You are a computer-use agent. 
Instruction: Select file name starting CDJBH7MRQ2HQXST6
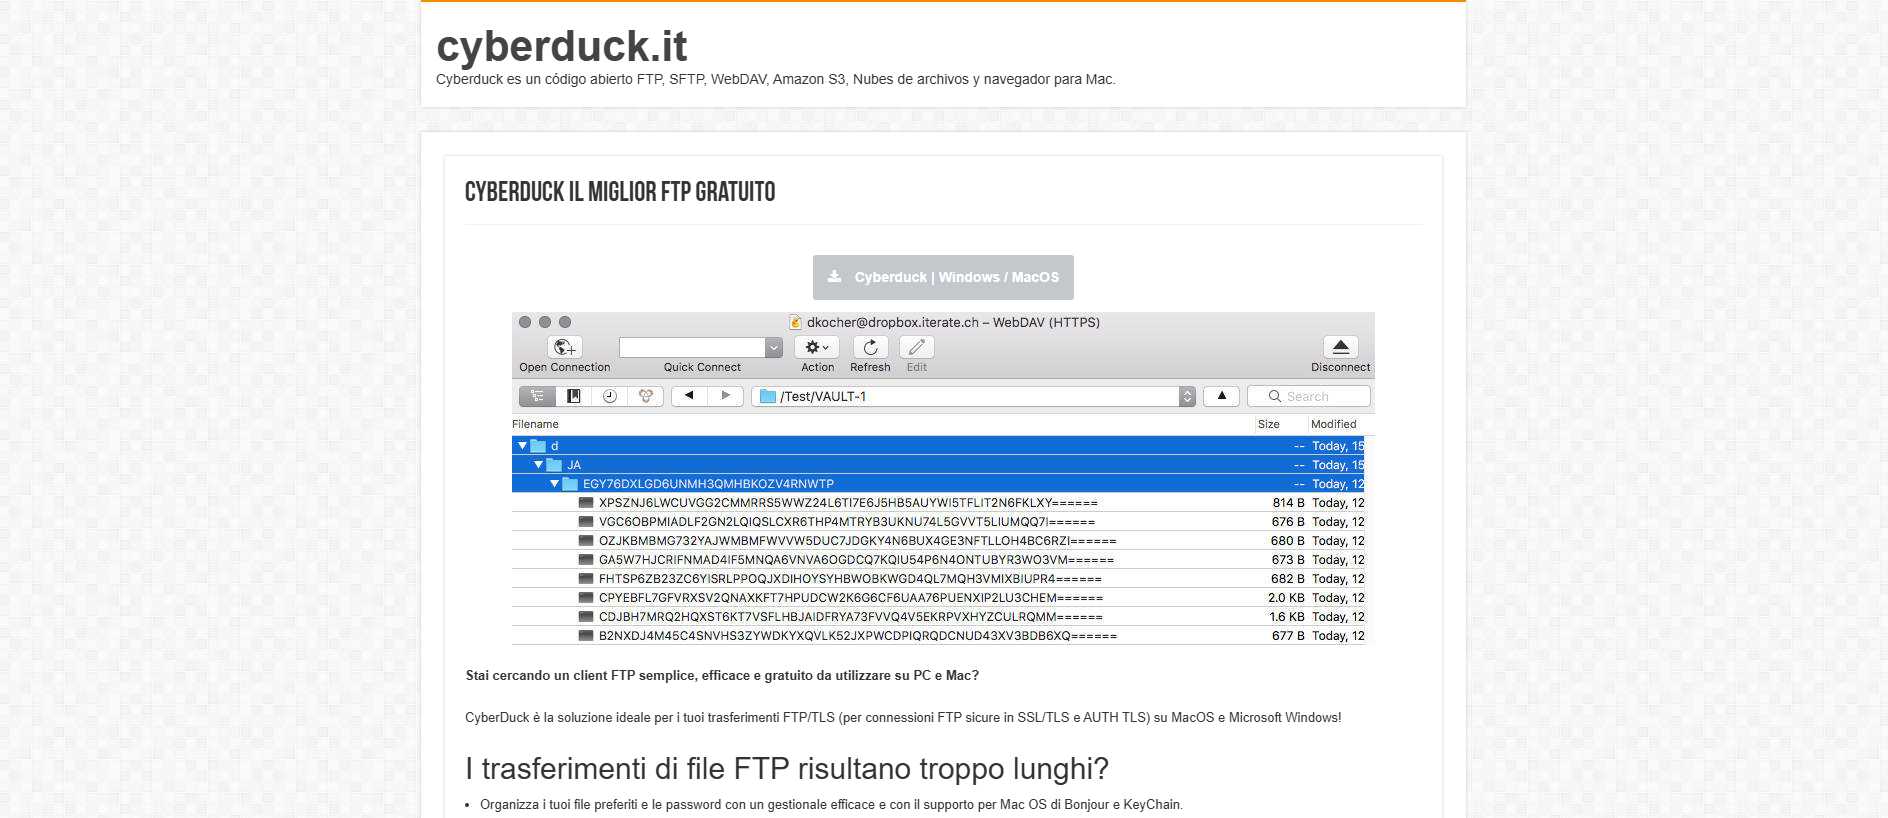pos(851,617)
